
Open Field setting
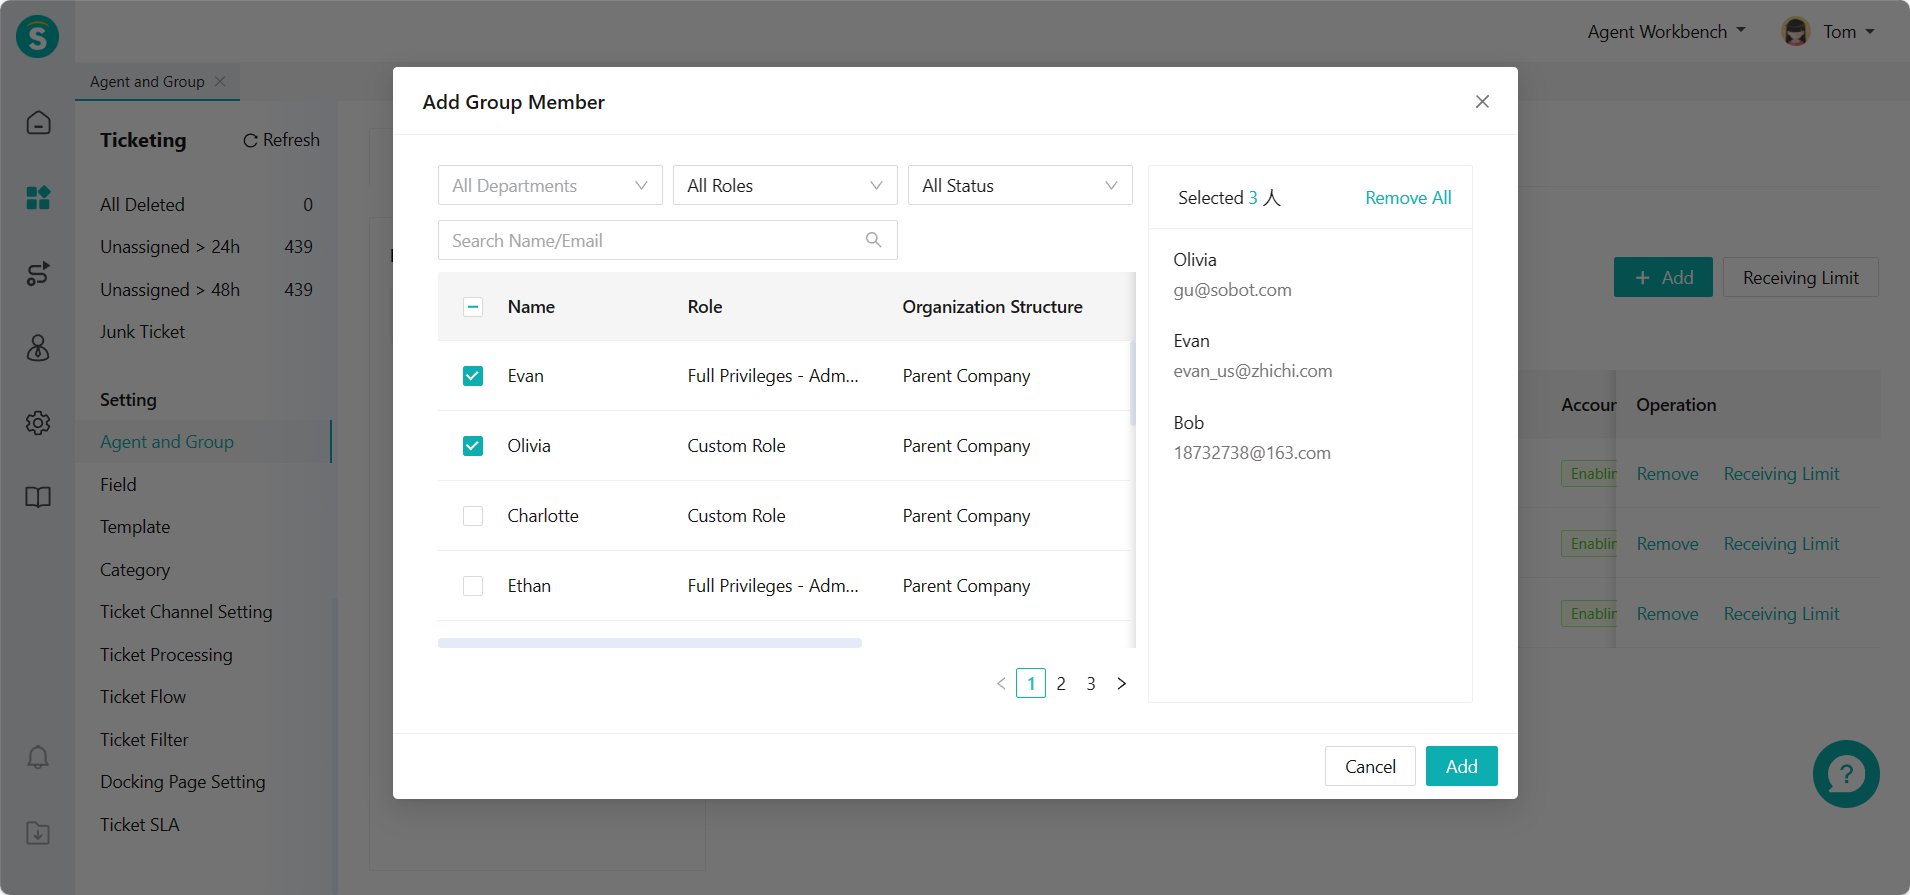pyautogui.click(x=118, y=484)
